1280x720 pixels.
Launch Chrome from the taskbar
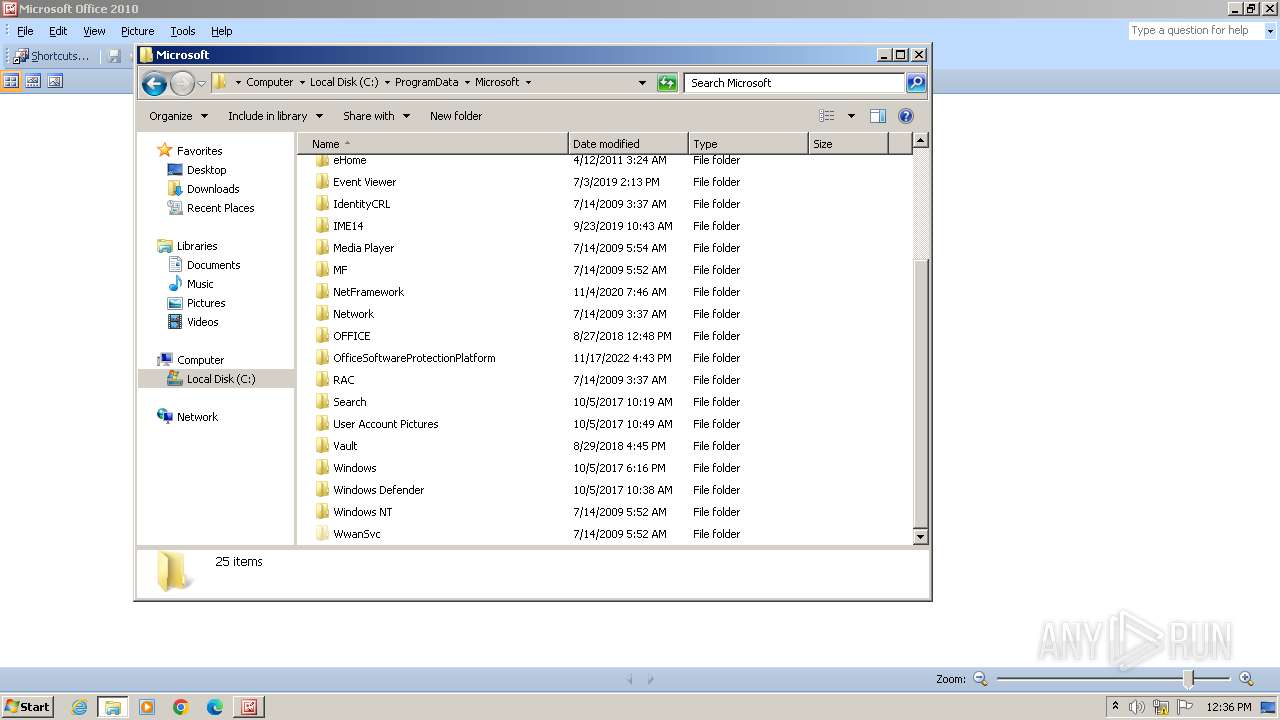tap(181, 707)
